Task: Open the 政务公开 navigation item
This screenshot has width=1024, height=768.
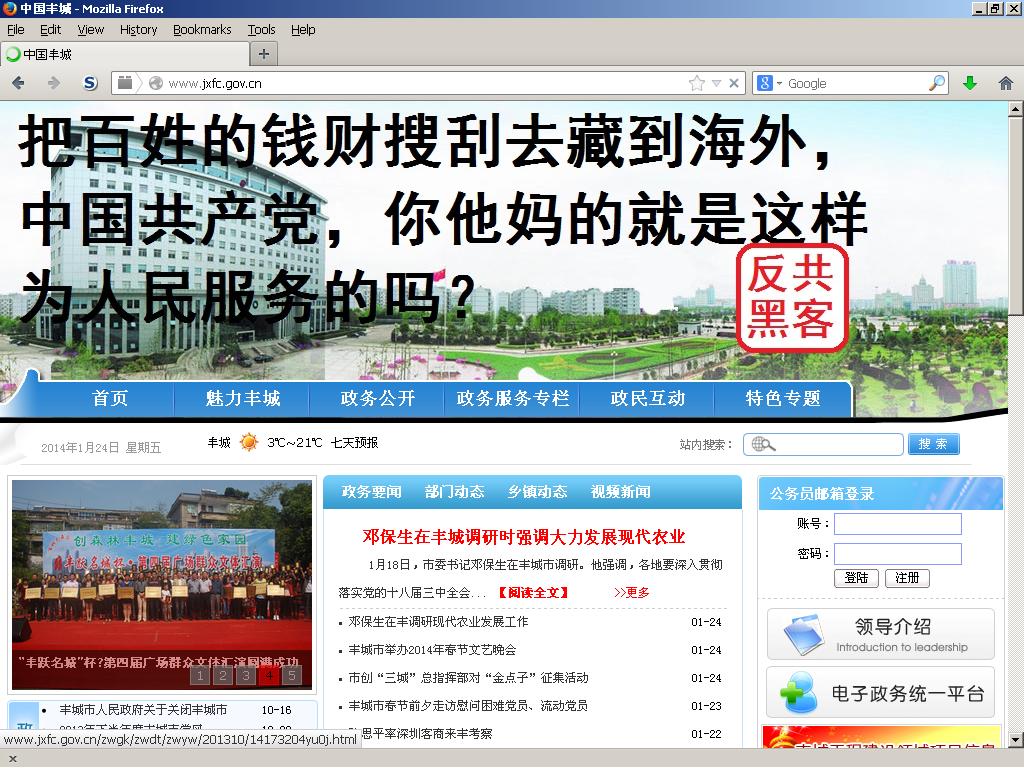Action: tap(377, 398)
